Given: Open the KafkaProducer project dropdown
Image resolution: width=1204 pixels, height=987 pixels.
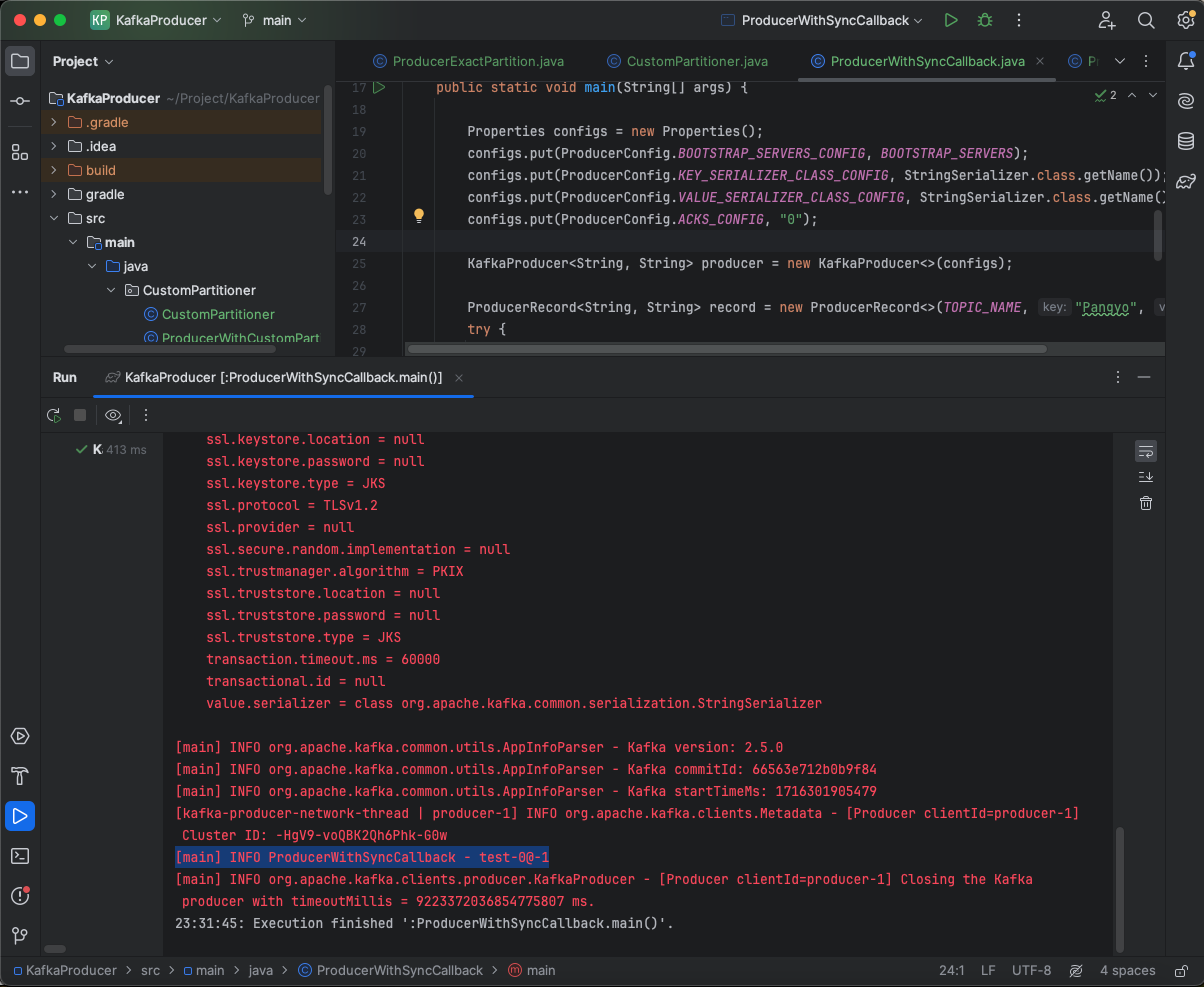Looking at the screenshot, I should [x=156, y=20].
